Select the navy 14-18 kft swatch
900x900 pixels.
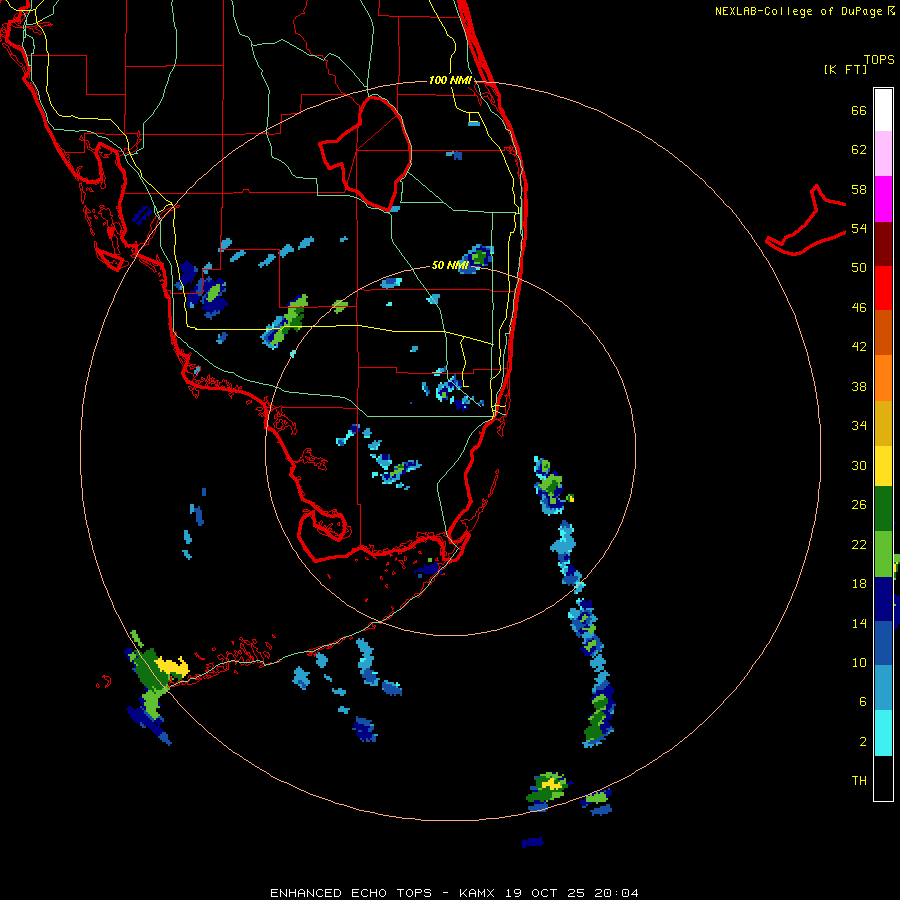tap(883, 599)
